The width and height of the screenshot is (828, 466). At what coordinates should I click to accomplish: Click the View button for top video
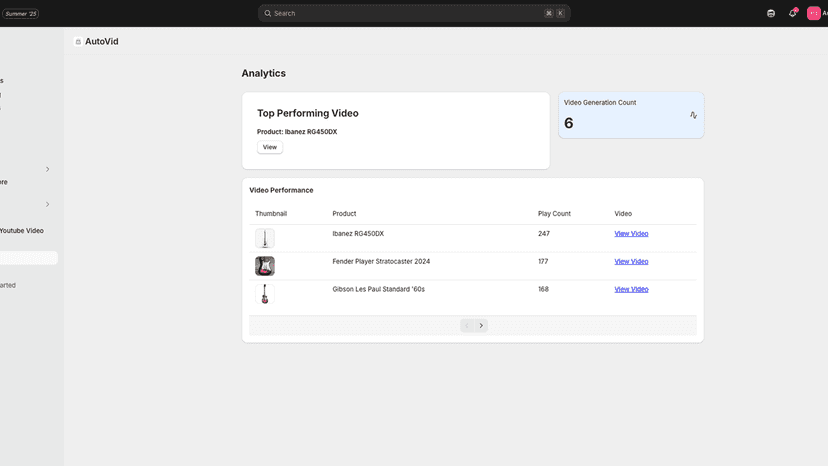click(x=270, y=147)
